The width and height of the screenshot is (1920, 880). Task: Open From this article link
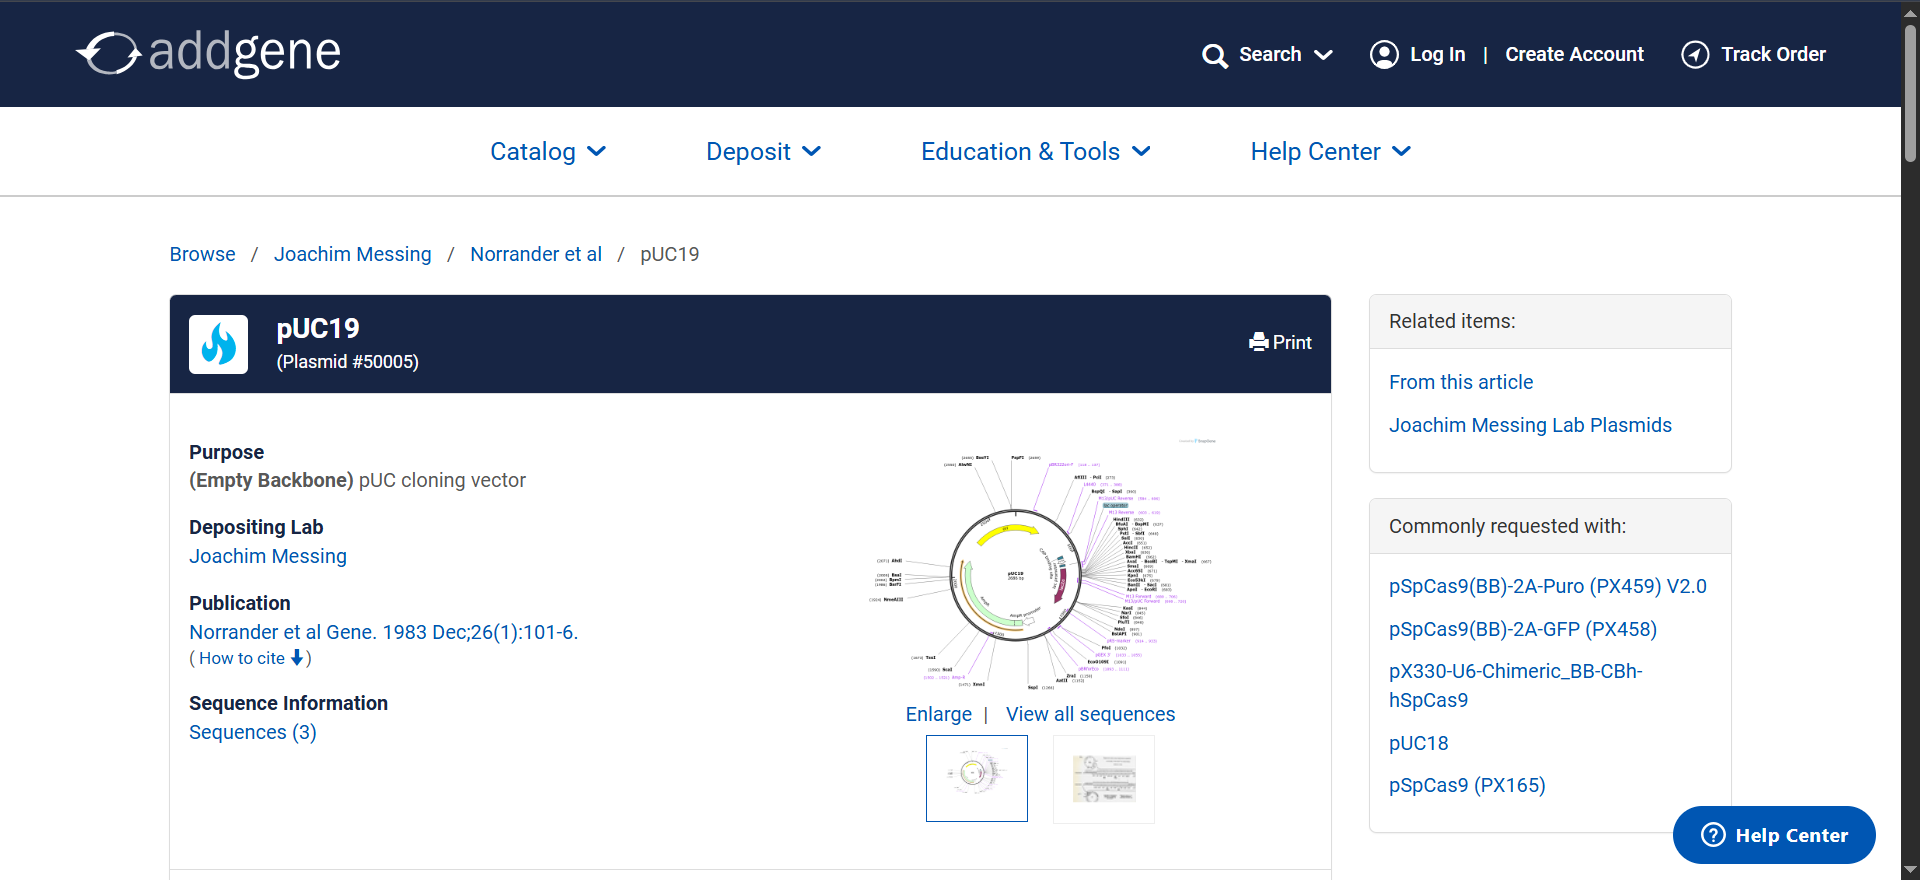[1461, 382]
